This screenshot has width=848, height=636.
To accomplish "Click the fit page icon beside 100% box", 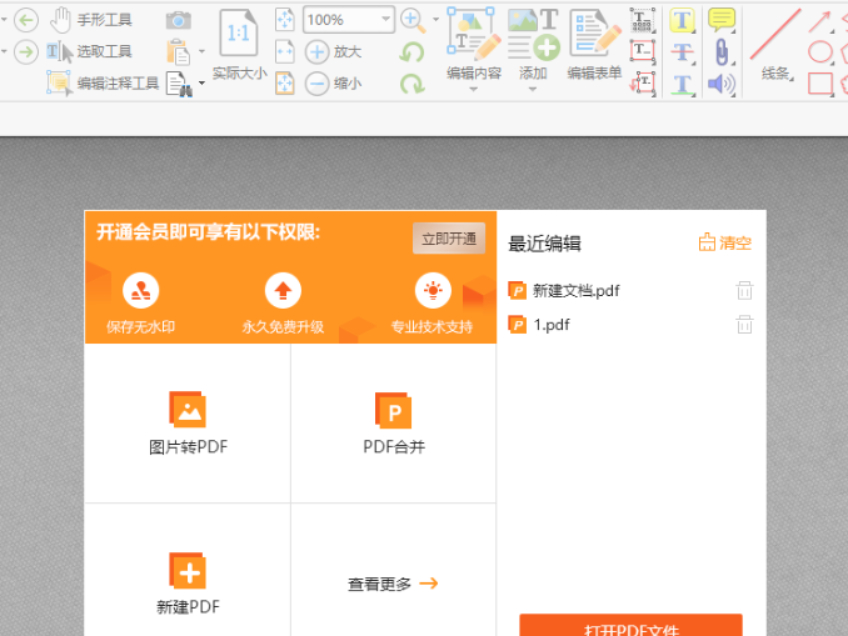I will coord(284,20).
